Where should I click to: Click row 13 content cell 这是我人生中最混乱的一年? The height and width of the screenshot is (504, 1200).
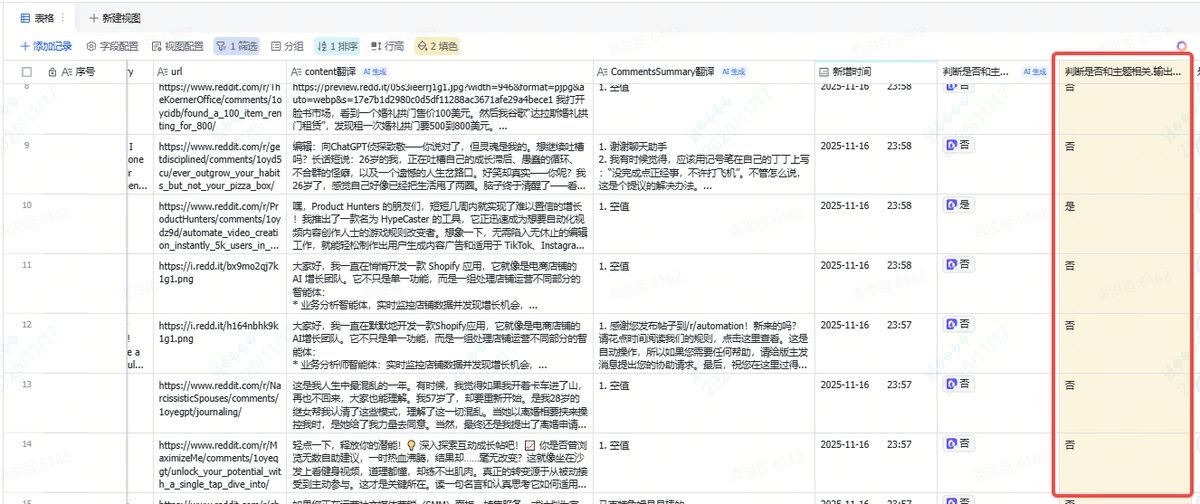coord(440,402)
